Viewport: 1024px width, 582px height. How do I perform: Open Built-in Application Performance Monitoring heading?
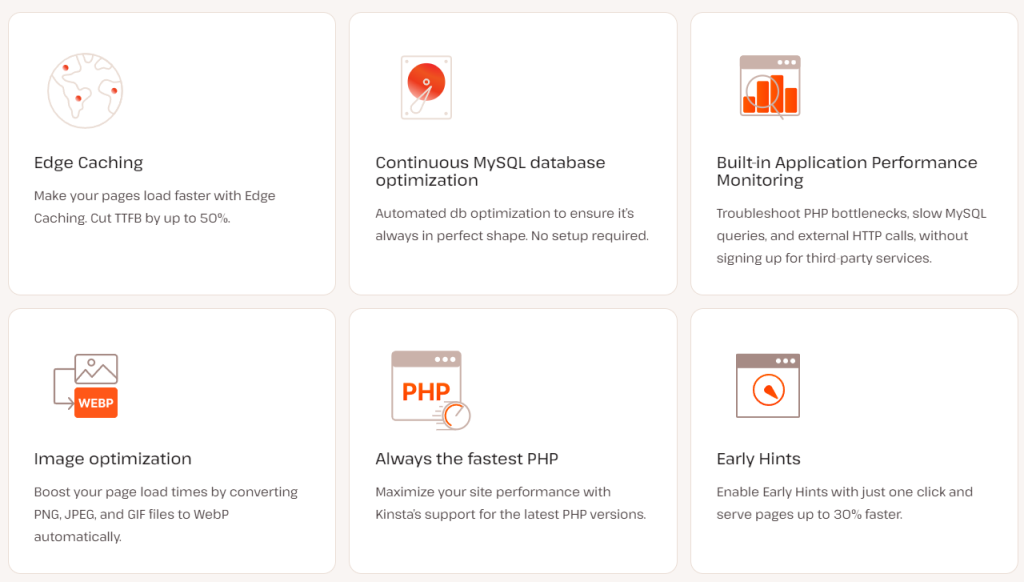(x=846, y=171)
